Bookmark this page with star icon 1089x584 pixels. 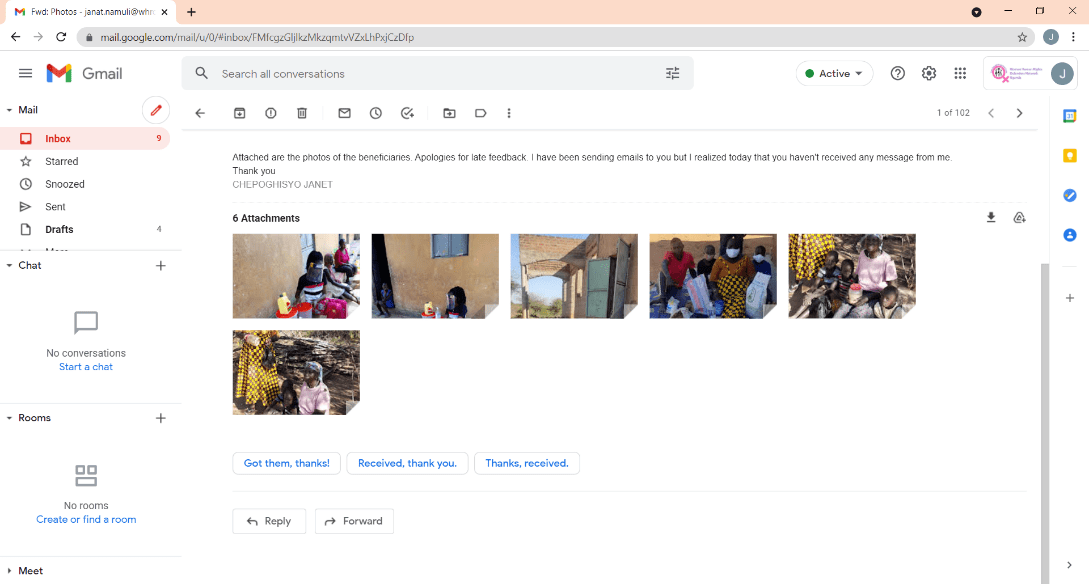coord(1022,37)
